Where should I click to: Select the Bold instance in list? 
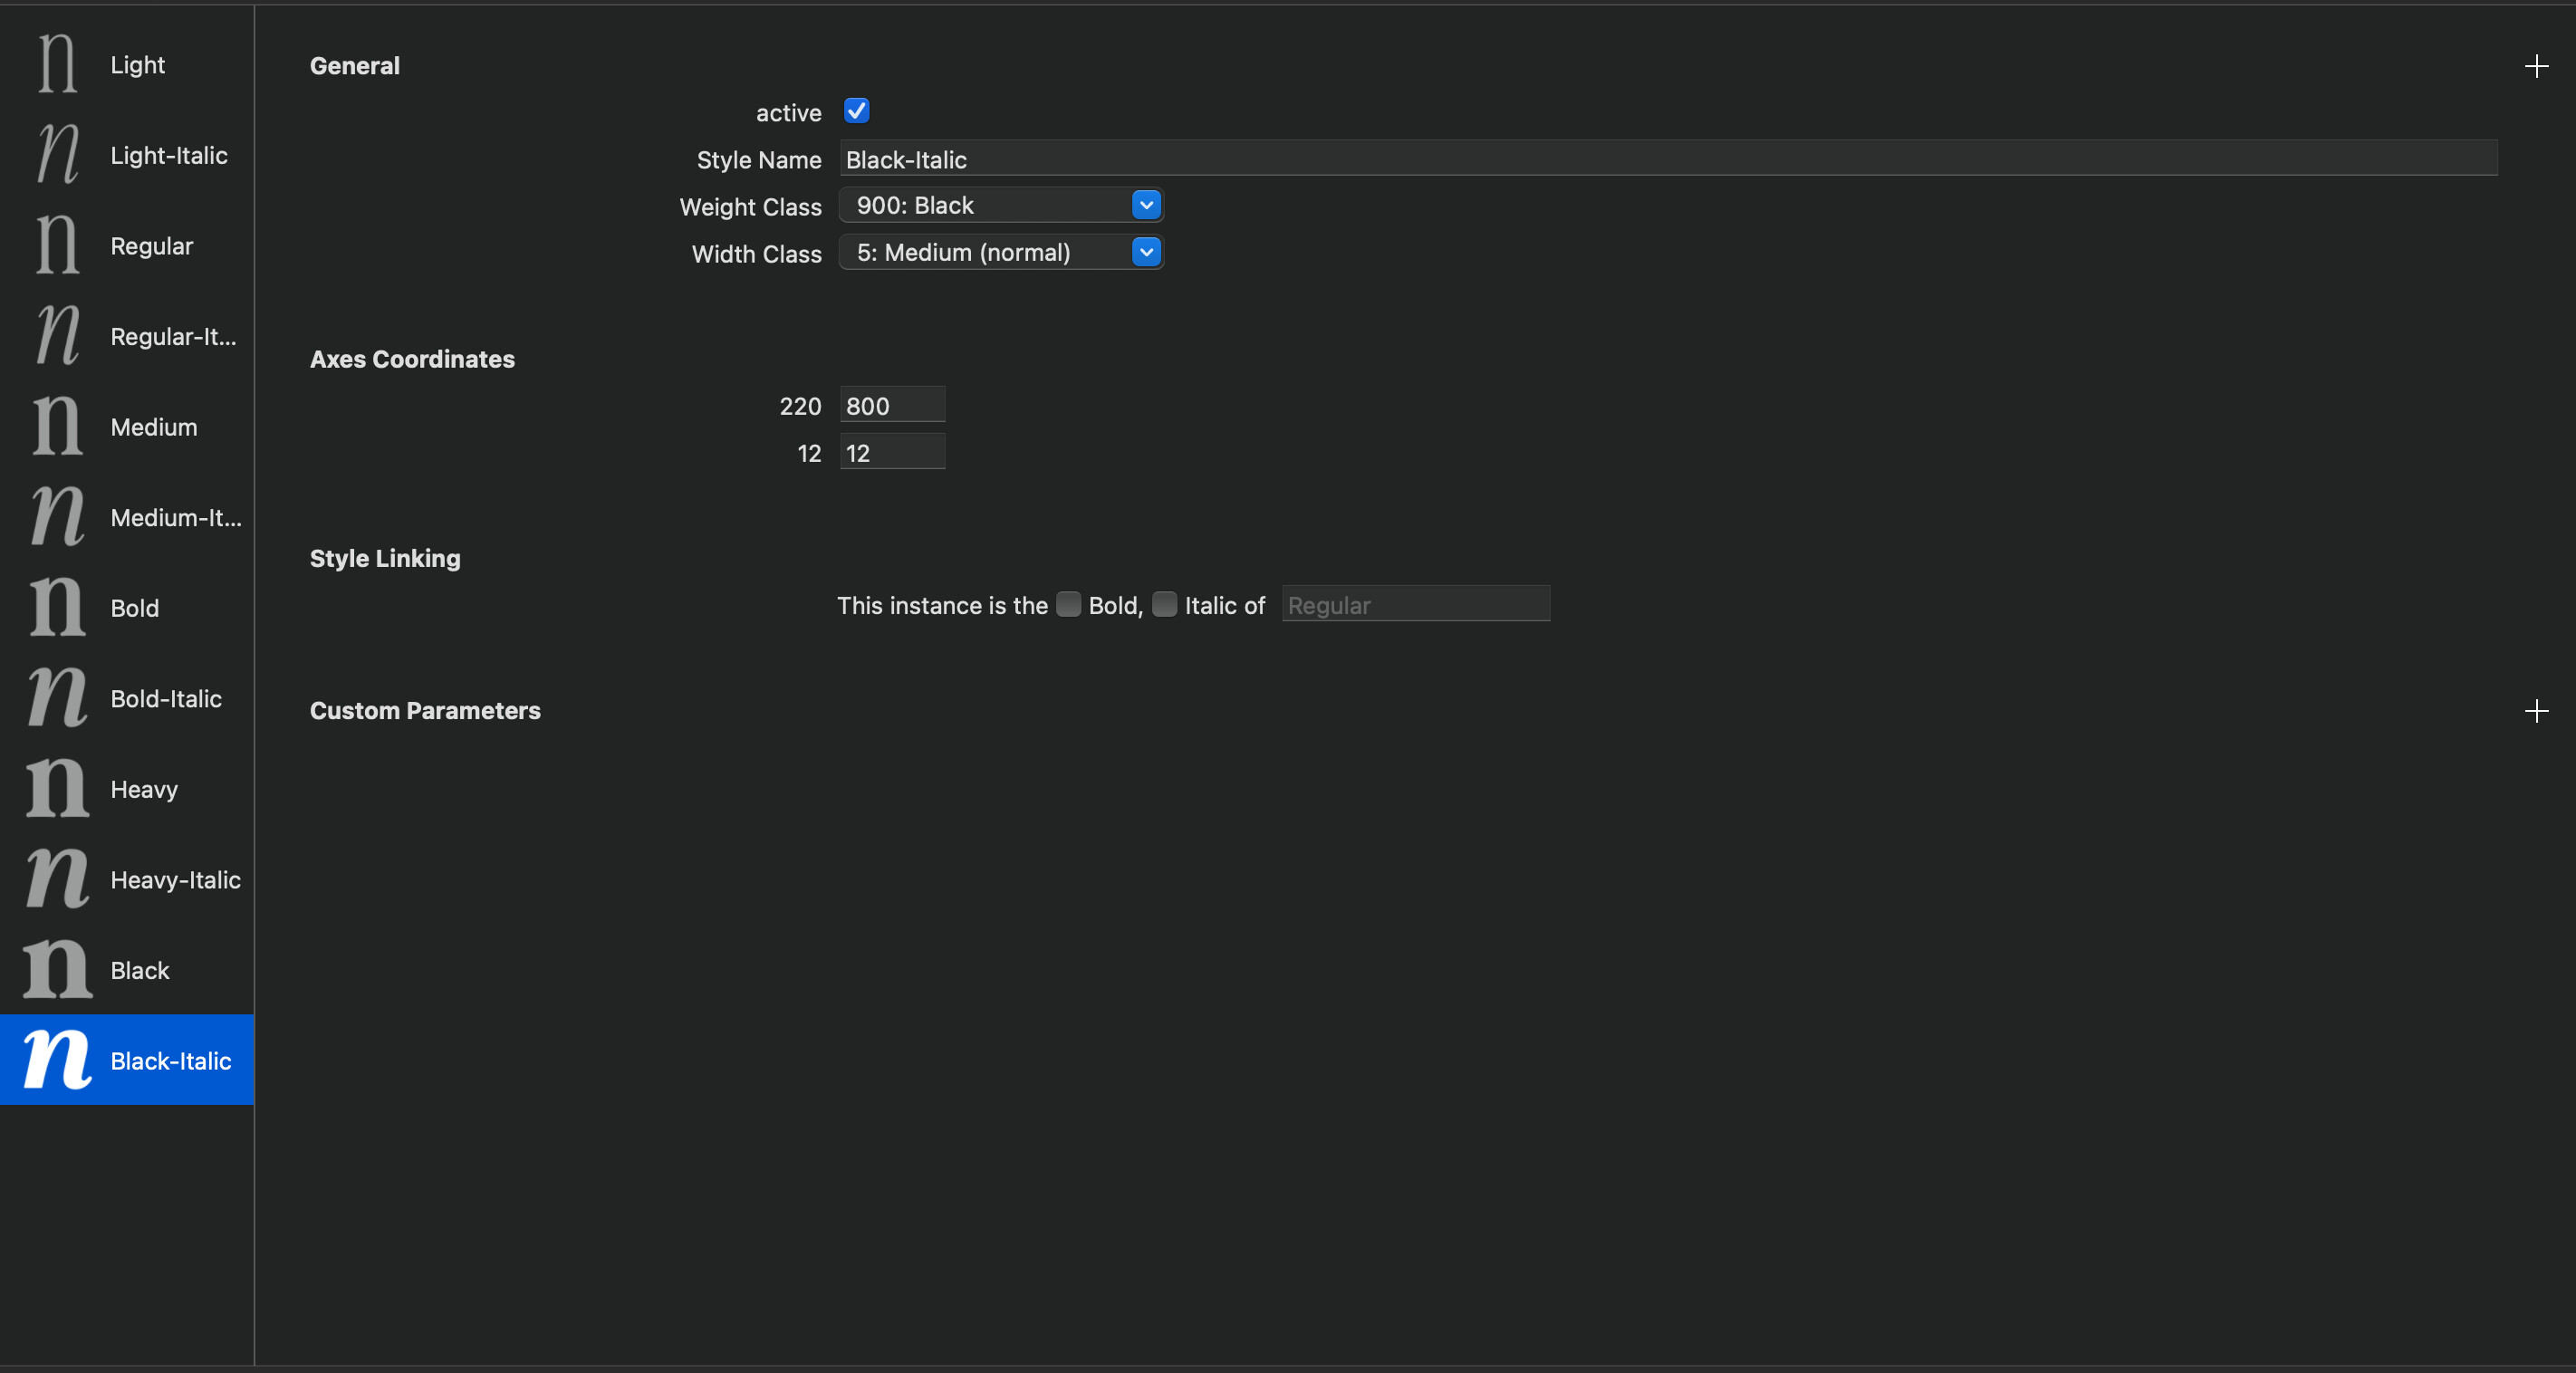click(x=135, y=608)
